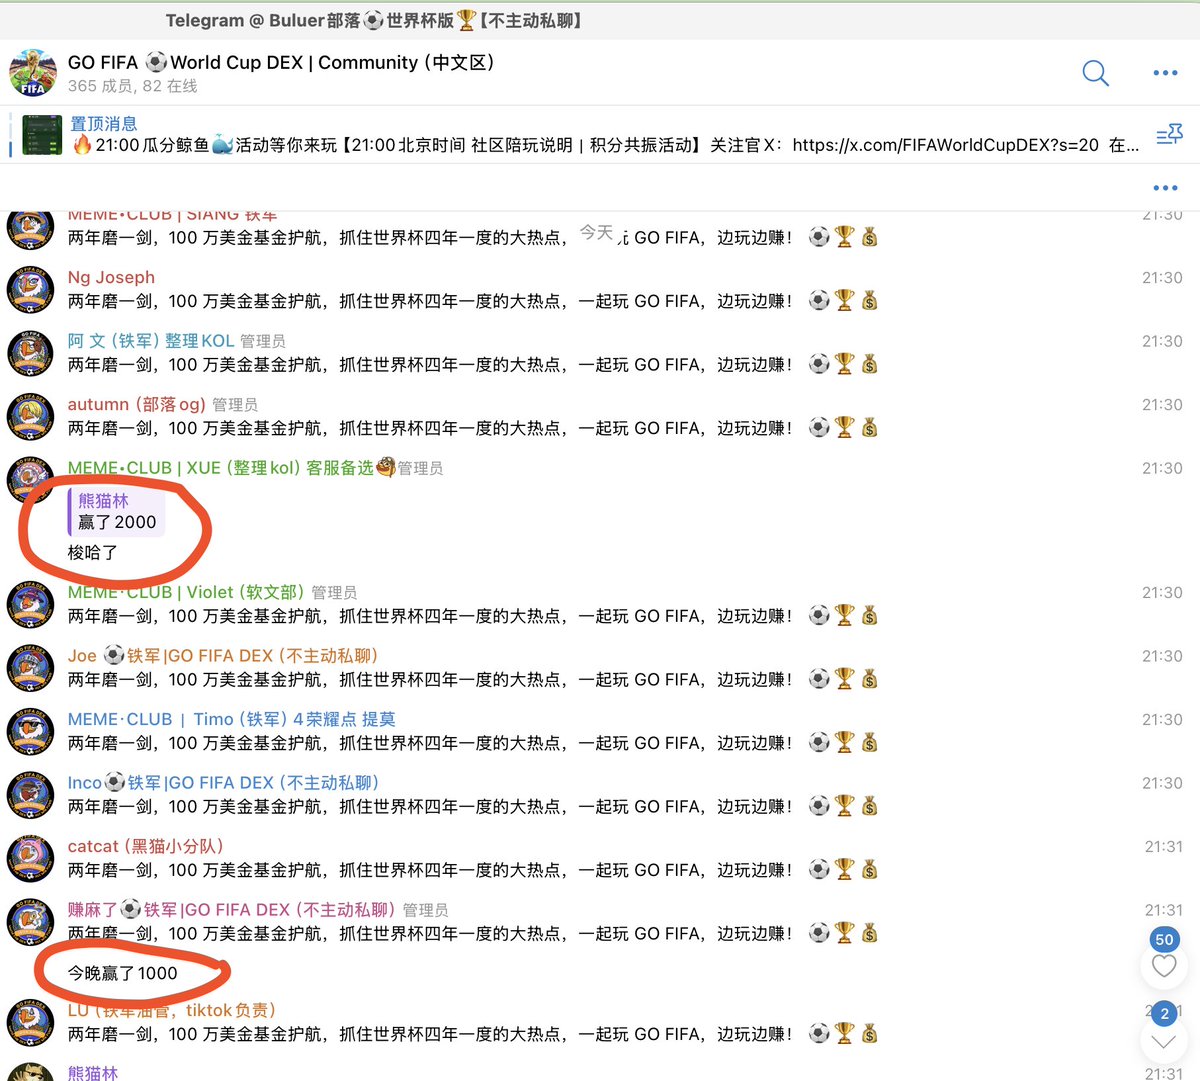1200x1081 pixels.
Task: Open the x.com/FIFAWorldCupDEX link in pinned message
Action: [945, 145]
